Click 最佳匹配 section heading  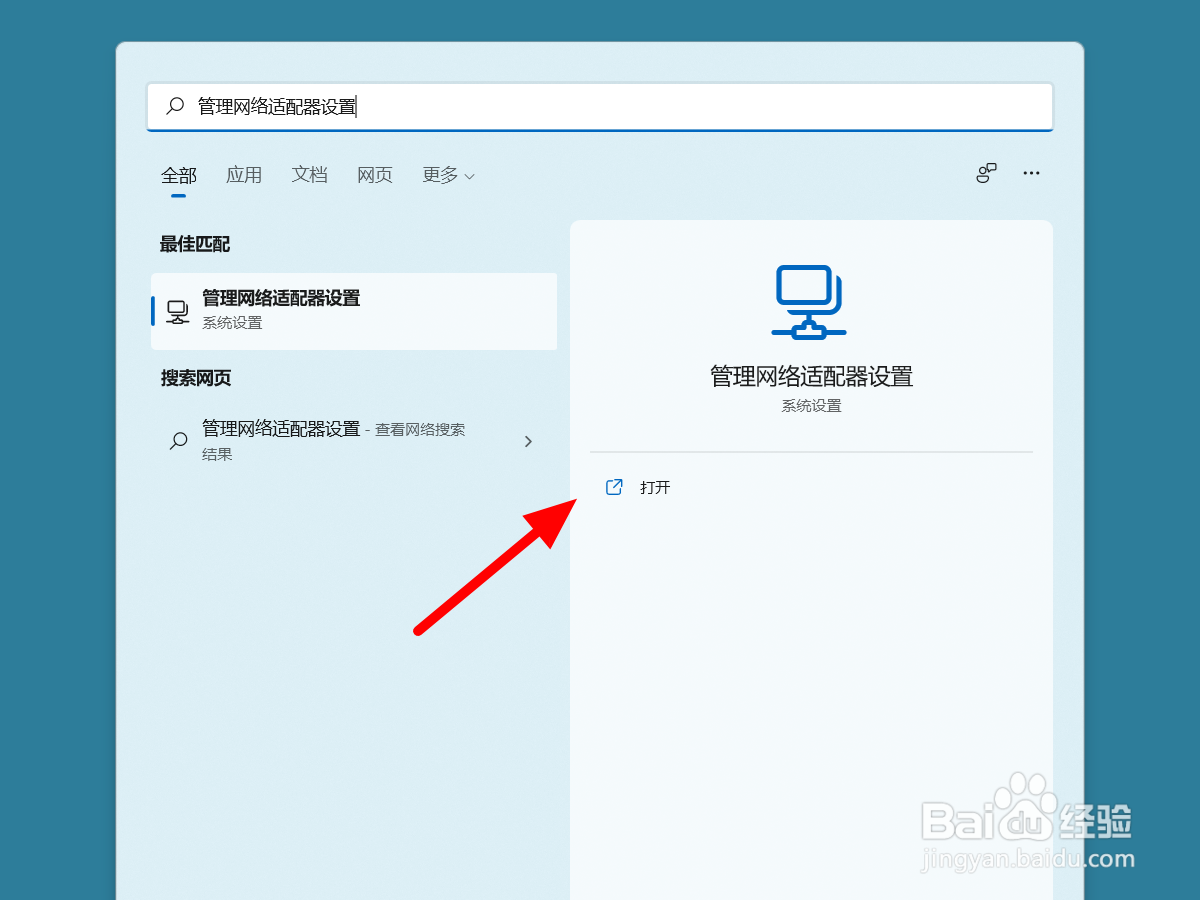(195, 244)
